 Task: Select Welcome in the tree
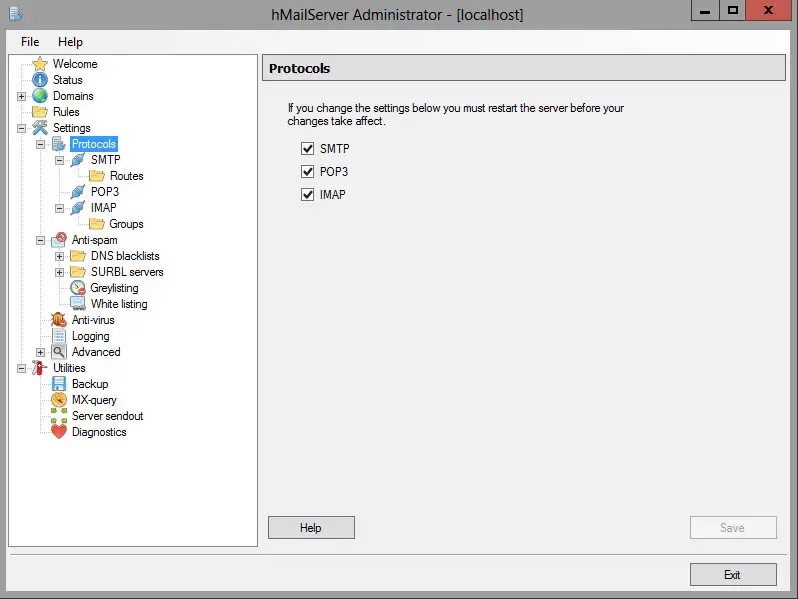click(x=75, y=64)
